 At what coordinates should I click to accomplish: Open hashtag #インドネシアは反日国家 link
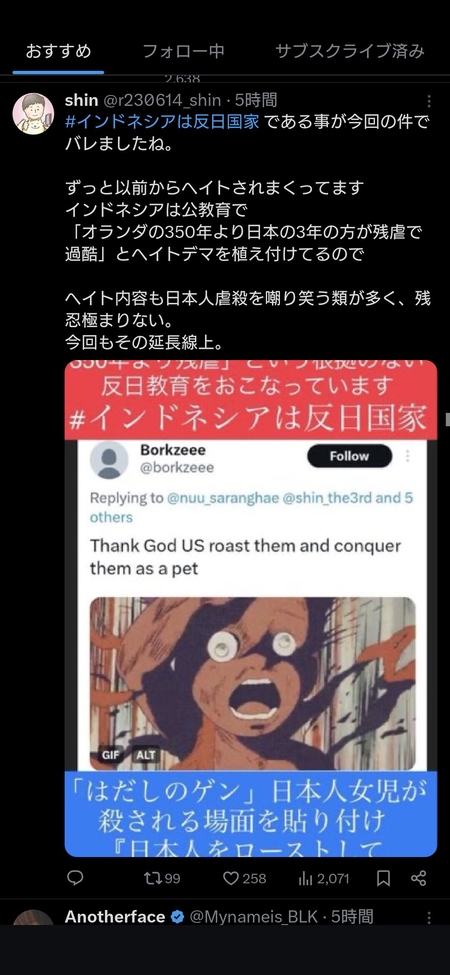click(162, 121)
